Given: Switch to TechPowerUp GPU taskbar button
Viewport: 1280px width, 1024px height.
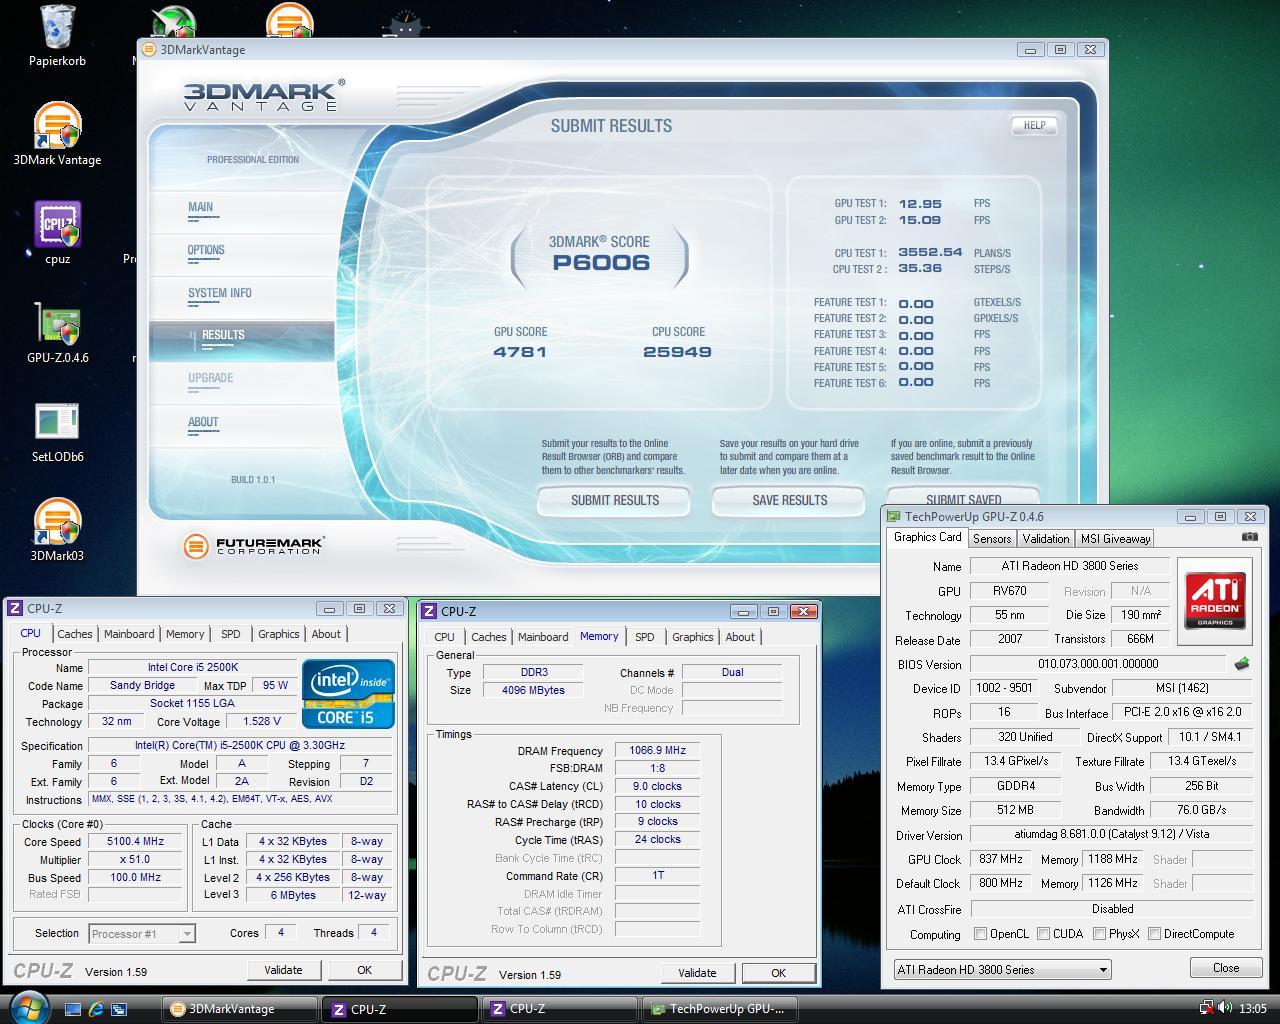Looking at the screenshot, I should pyautogui.click(x=722, y=1009).
